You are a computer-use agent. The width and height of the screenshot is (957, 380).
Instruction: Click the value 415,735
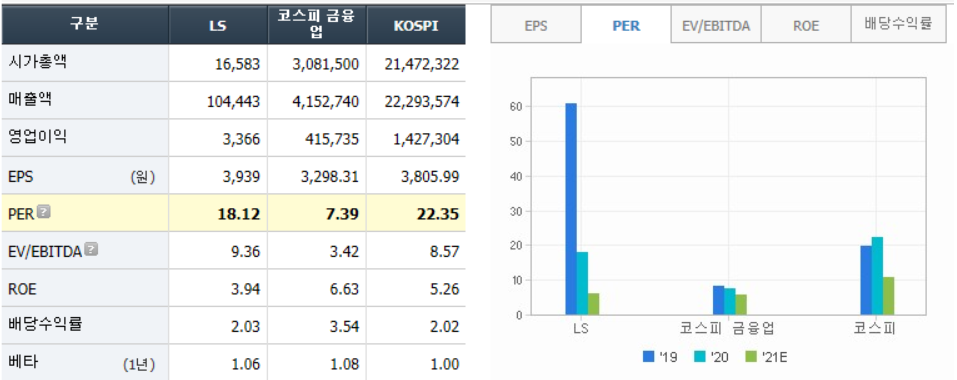pos(333,139)
